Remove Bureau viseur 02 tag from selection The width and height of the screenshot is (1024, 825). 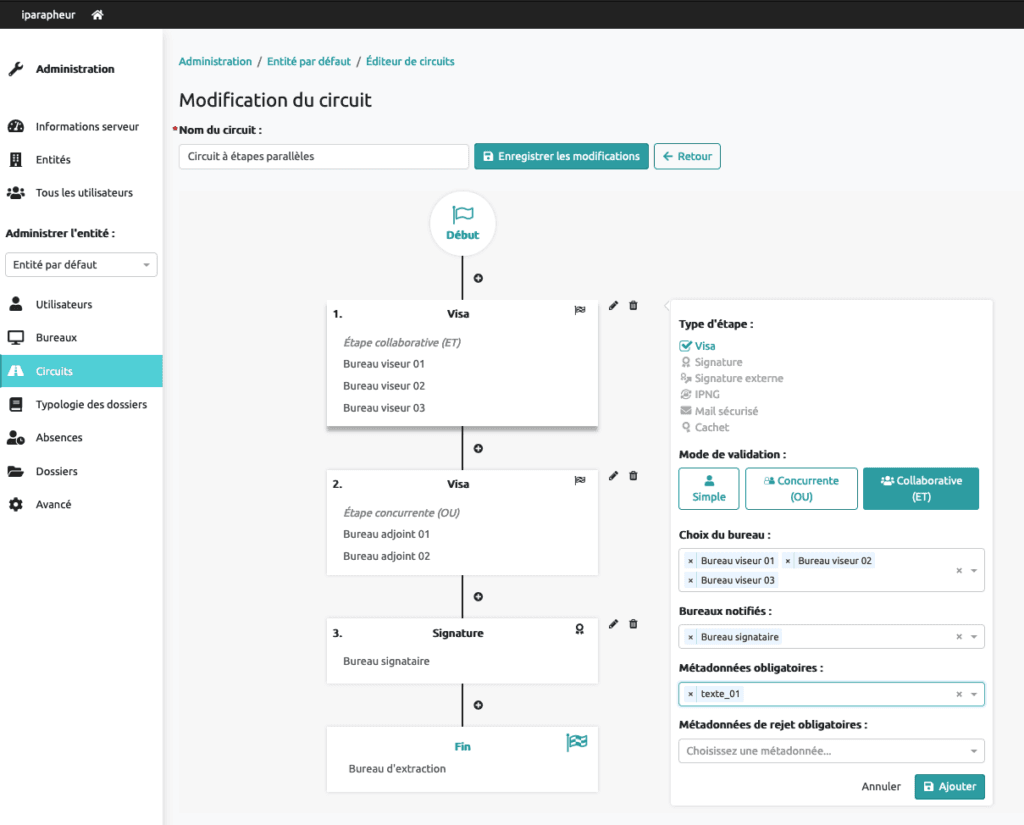point(788,561)
